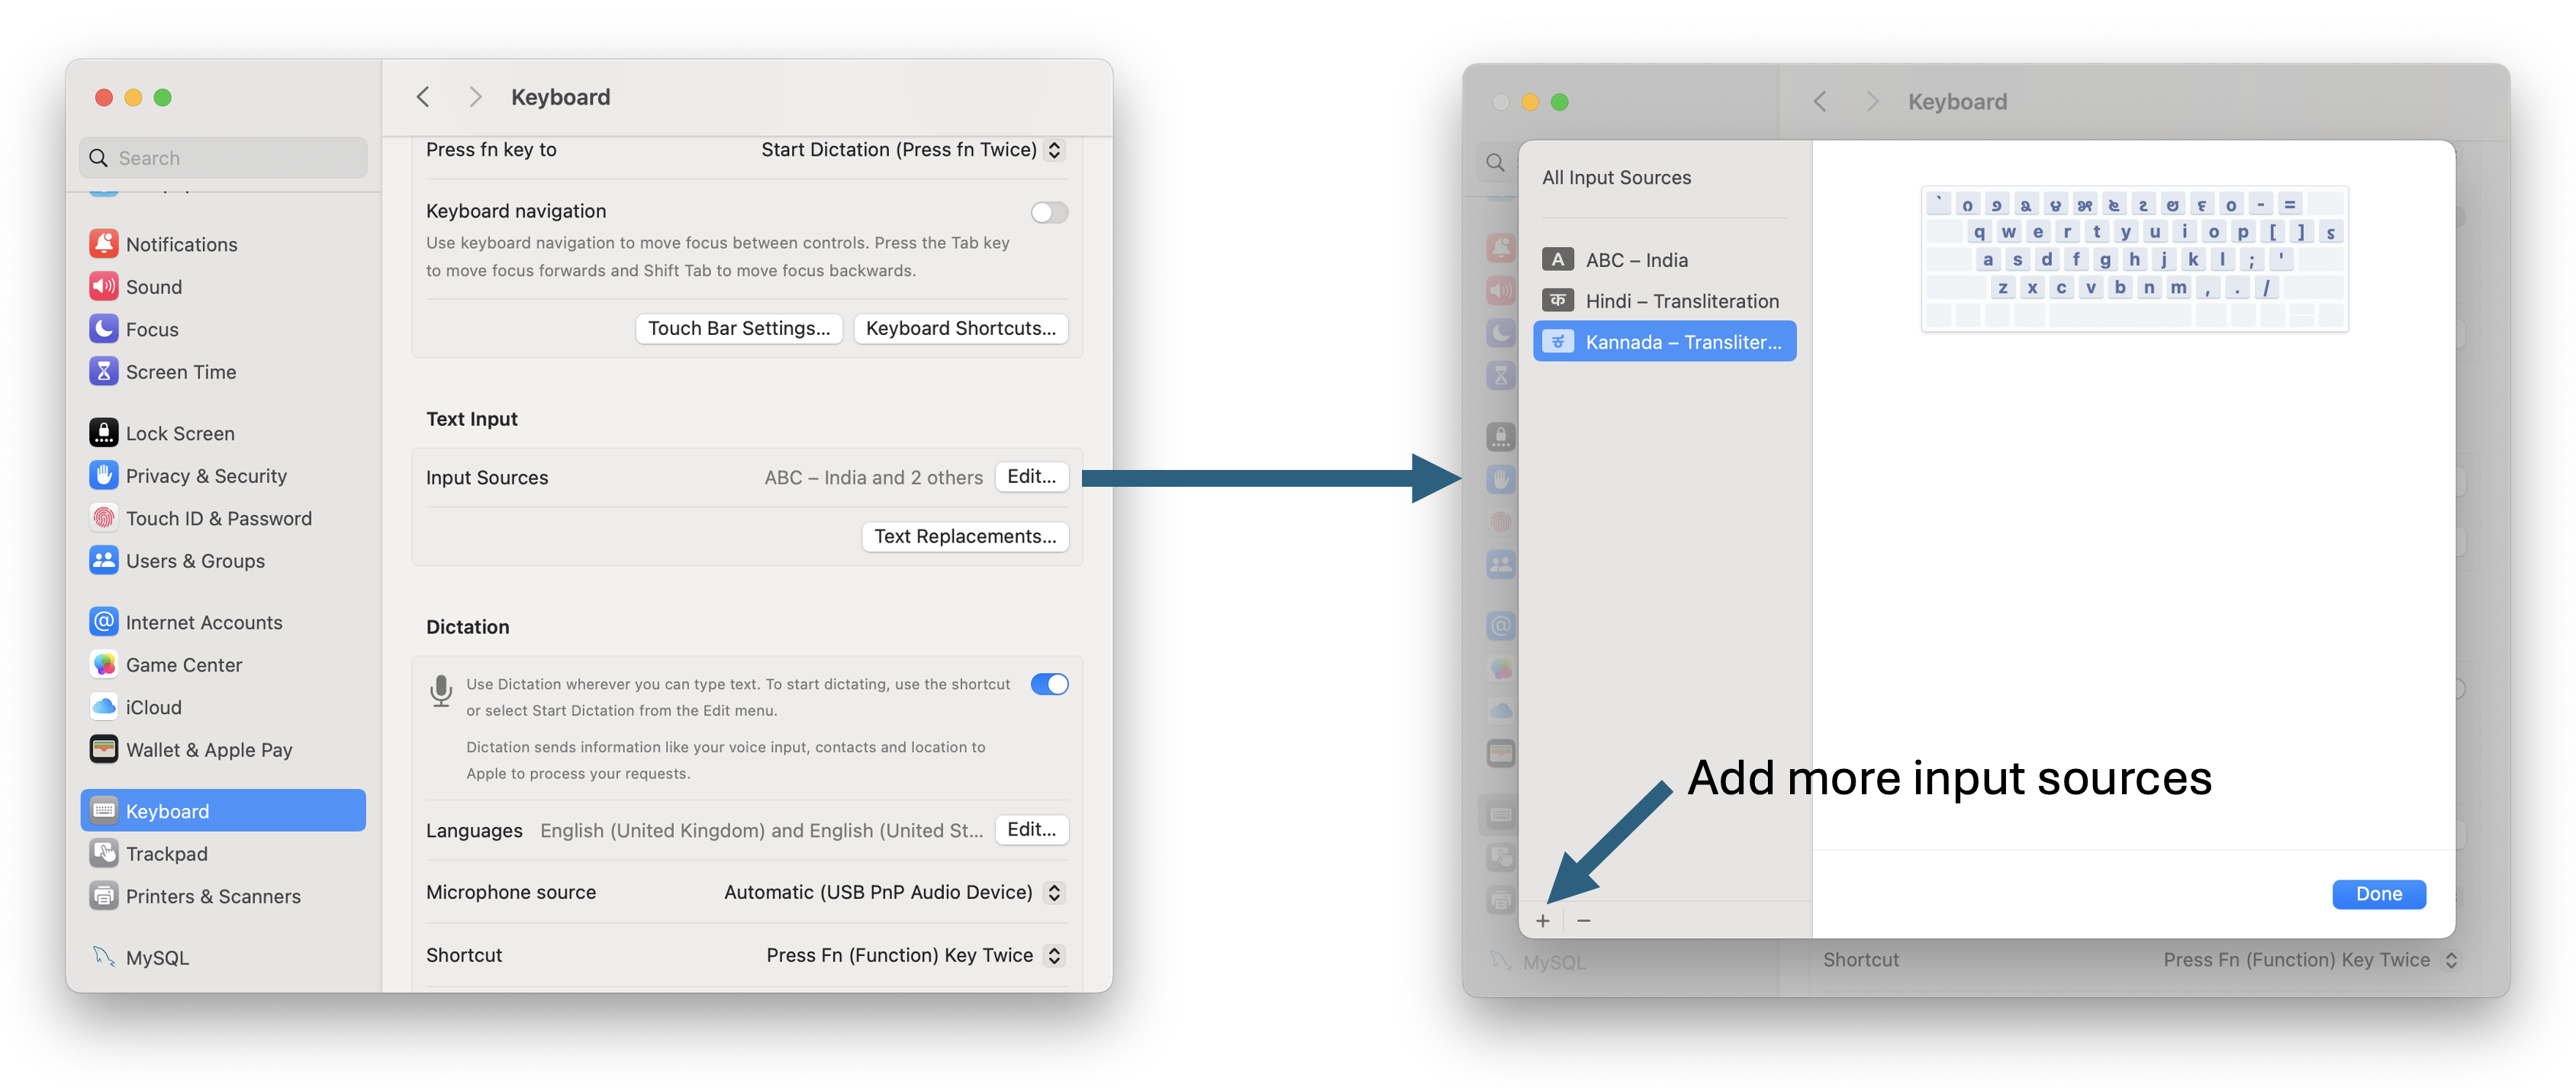Click Edit next to dictation Languages
The width and height of the screenshot is (2576, 1088).
pyautogui.click(x=1032, y=830)
